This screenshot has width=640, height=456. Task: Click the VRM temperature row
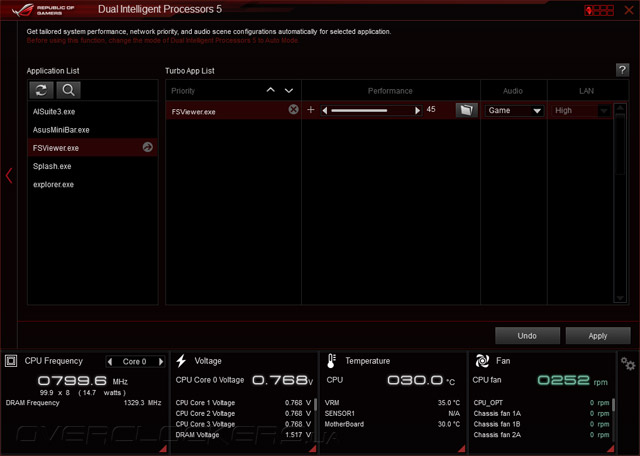click(x=392, y=403)
